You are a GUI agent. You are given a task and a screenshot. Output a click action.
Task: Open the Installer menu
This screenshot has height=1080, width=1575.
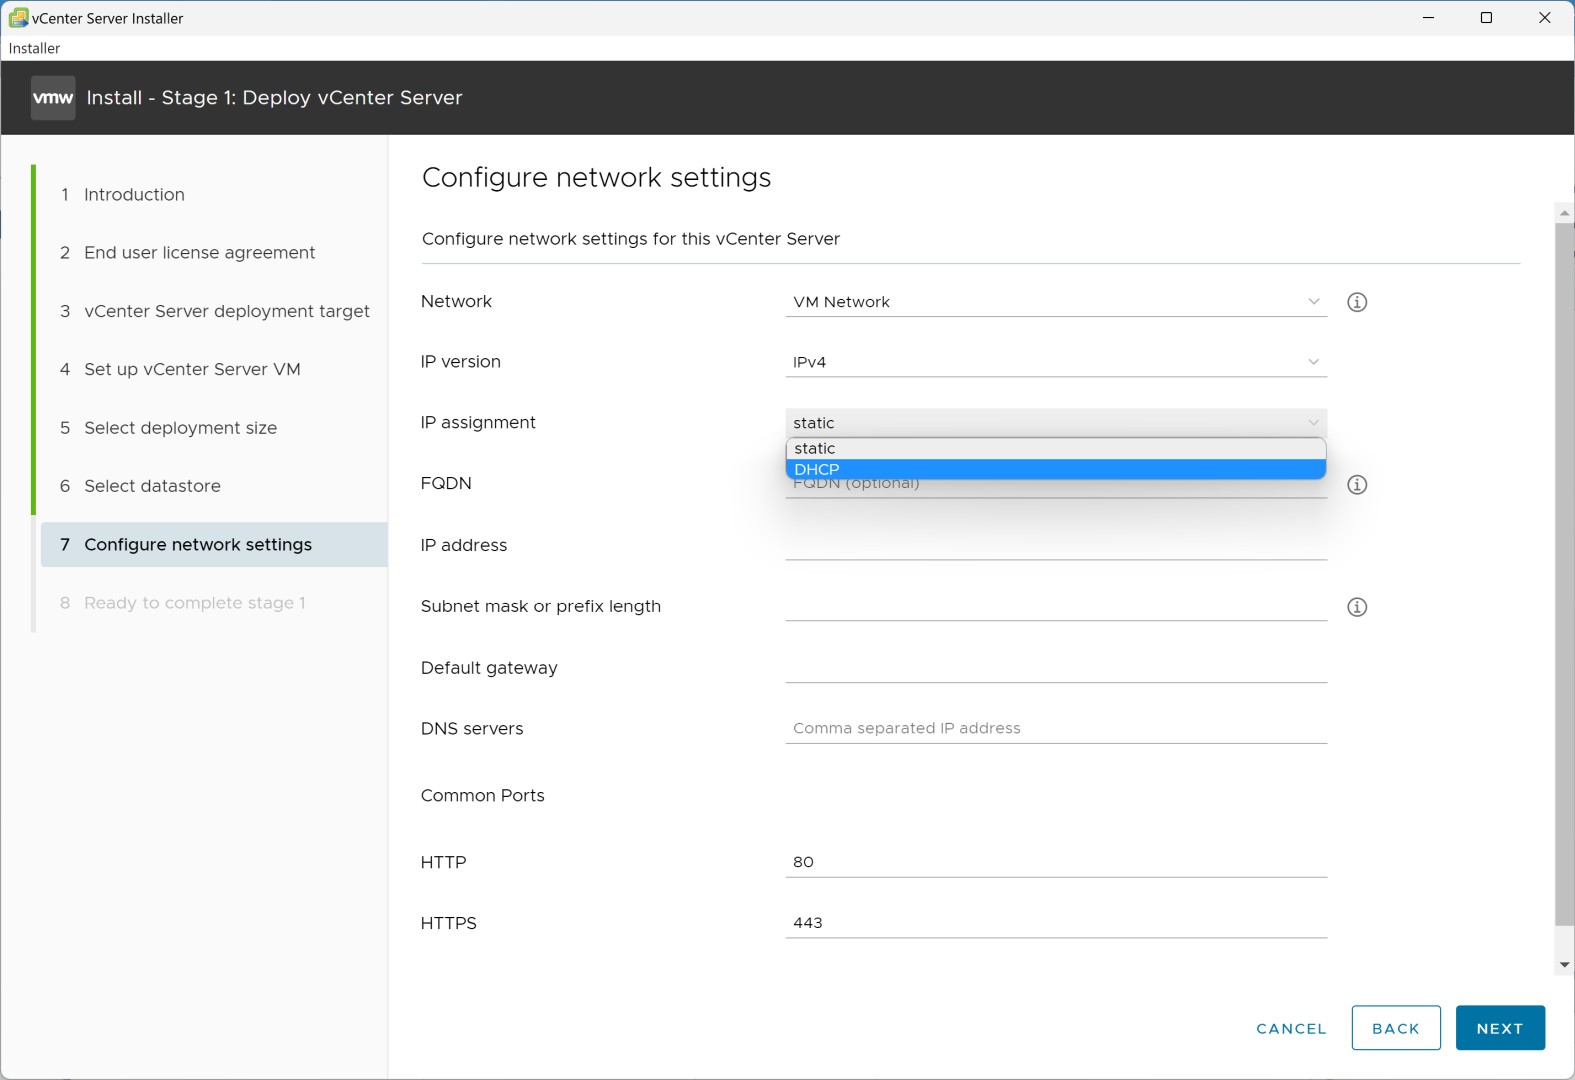35,48
